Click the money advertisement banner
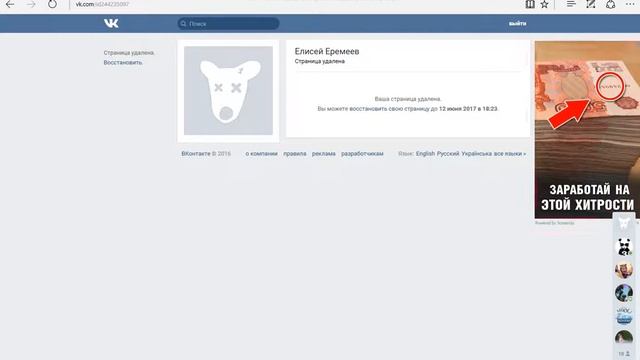 point(587,130)
